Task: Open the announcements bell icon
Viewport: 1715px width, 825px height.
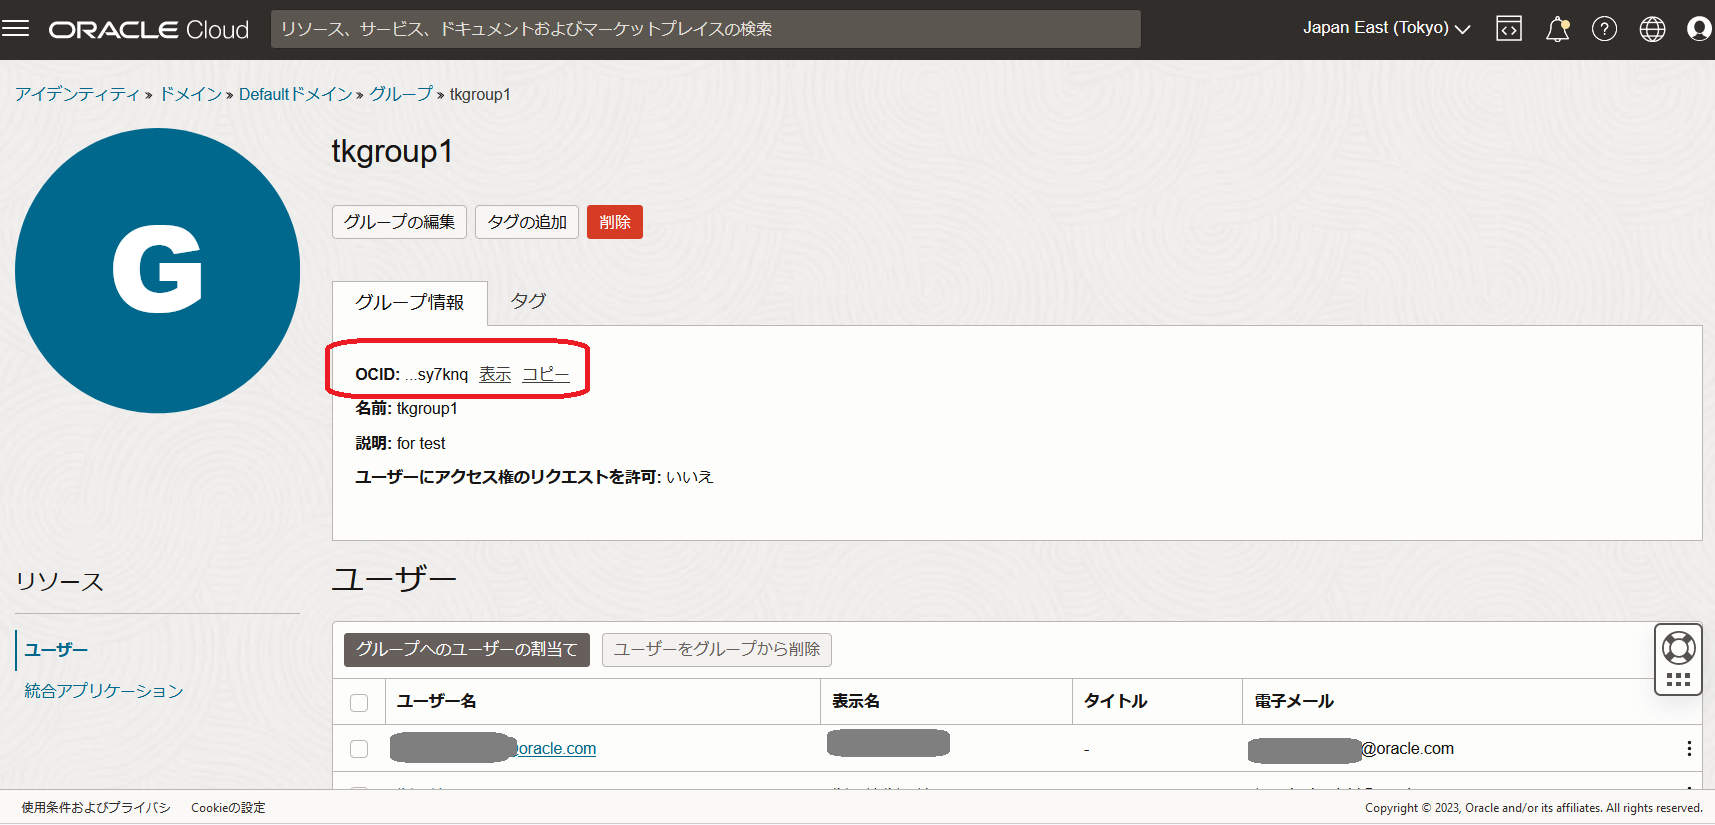Action: pyautogui.click(x=1557, y=29)
